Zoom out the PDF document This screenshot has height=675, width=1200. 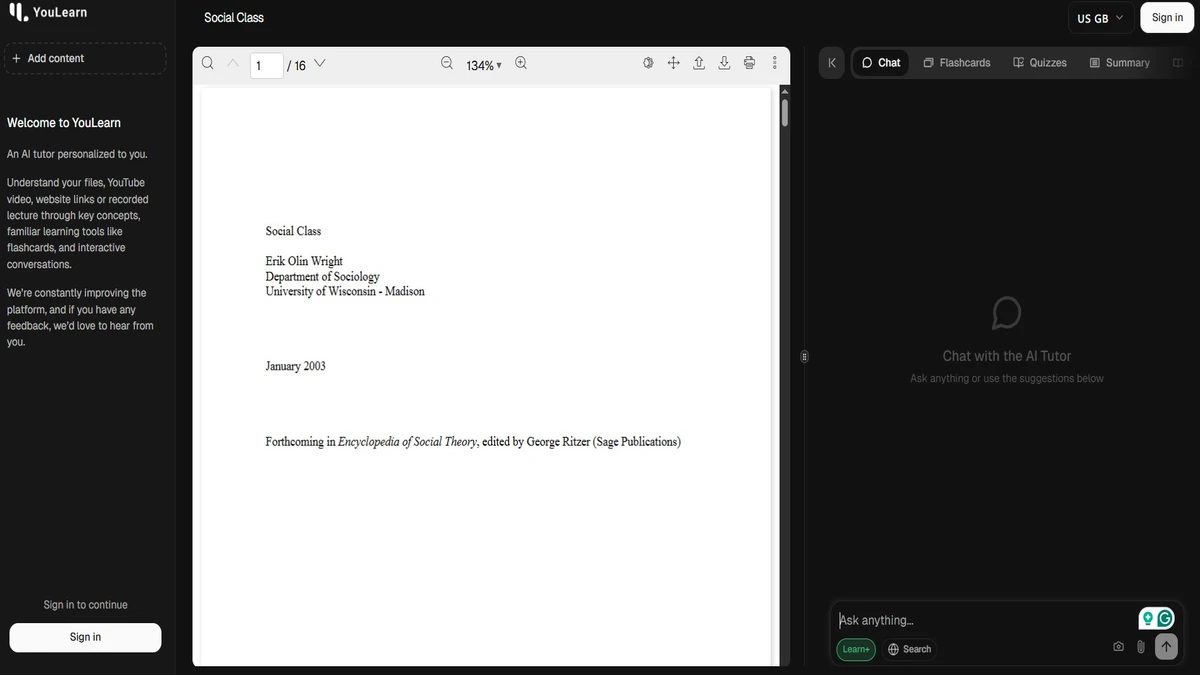click(x=447, y=63)
